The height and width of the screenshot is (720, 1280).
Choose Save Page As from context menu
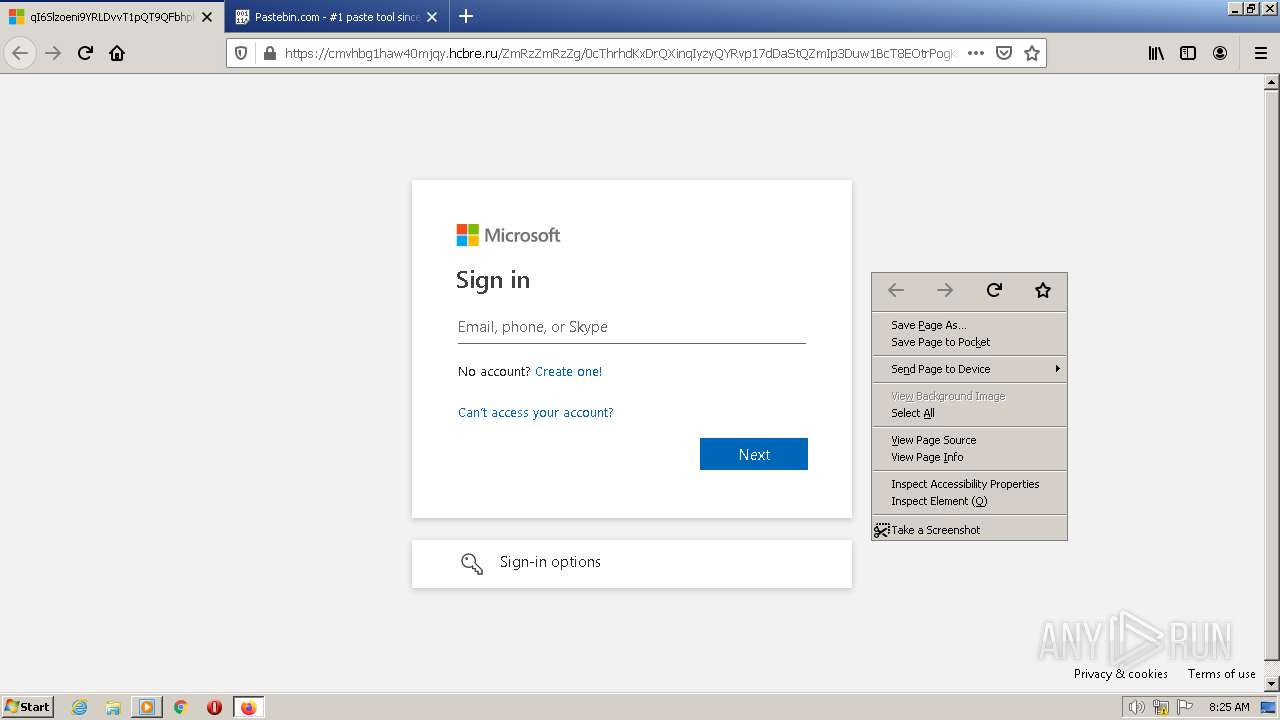click(969, 325)
